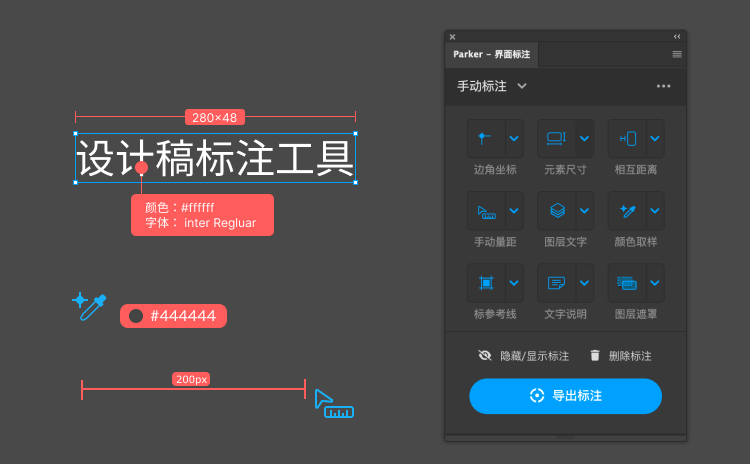Click the 颜色:#ffffff annotation text
Screen dimensions: 750x464
pos(179,208)
